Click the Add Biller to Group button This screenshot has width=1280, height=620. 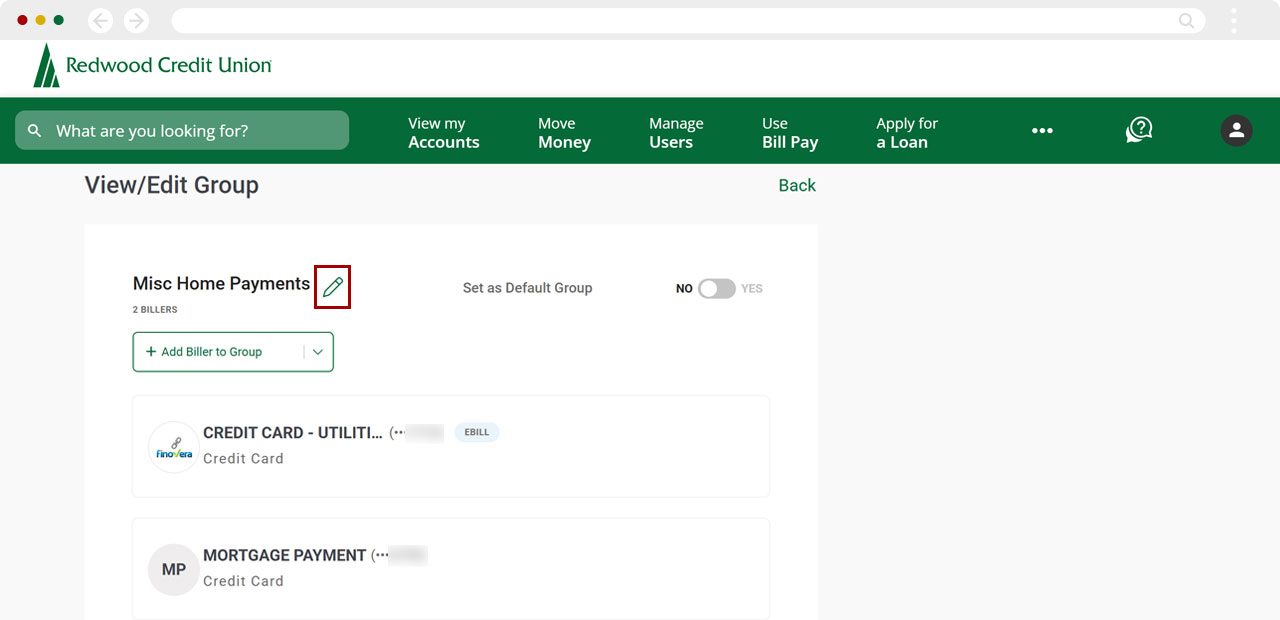point(212,352)
